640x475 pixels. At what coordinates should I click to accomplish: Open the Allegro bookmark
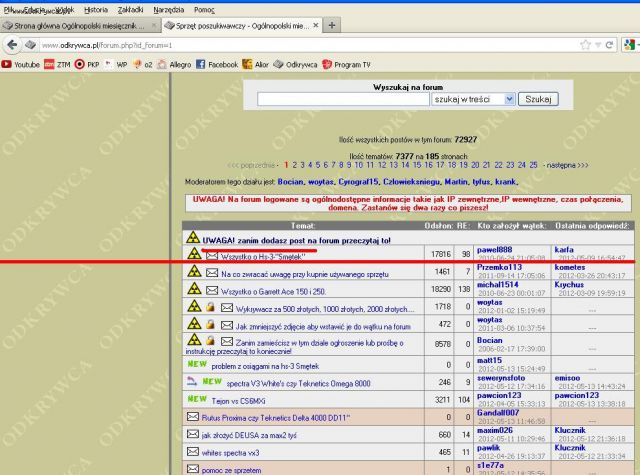pos(174,64)
